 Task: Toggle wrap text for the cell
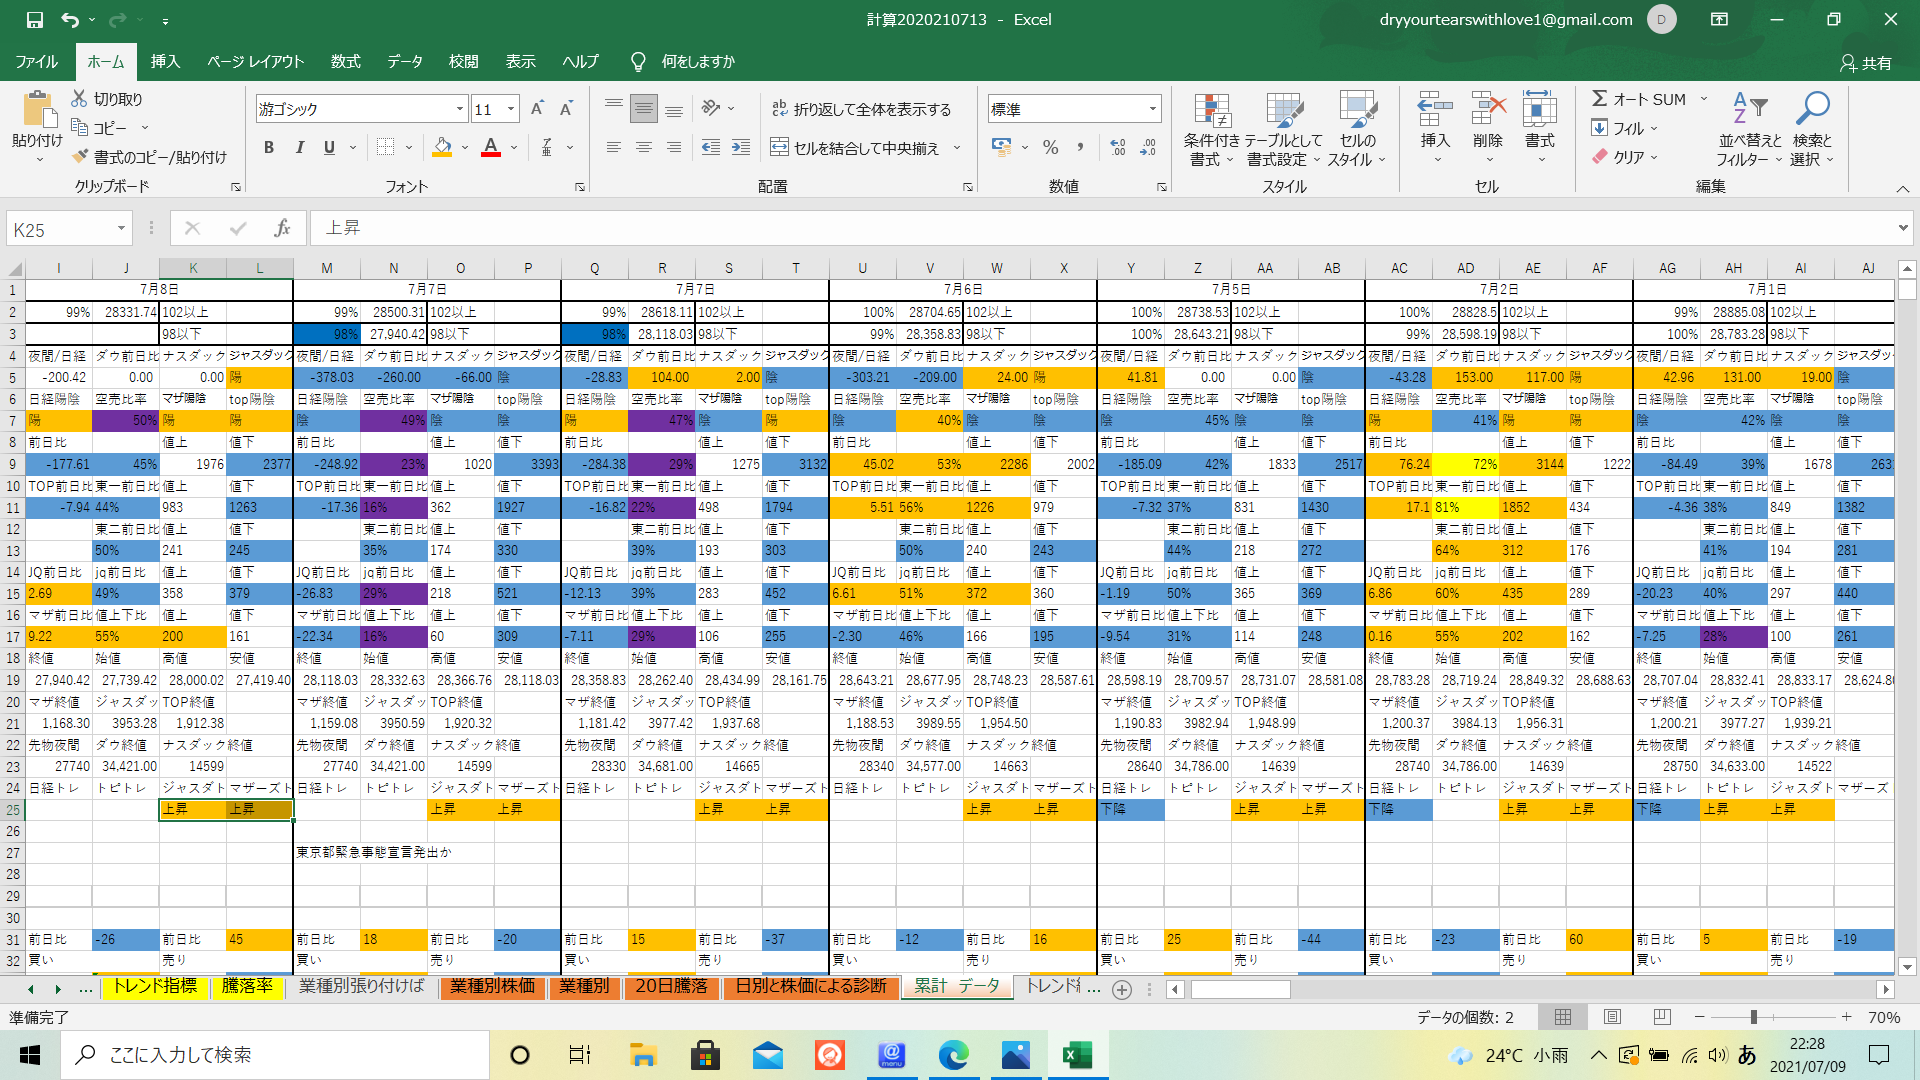tap(861, 109)
